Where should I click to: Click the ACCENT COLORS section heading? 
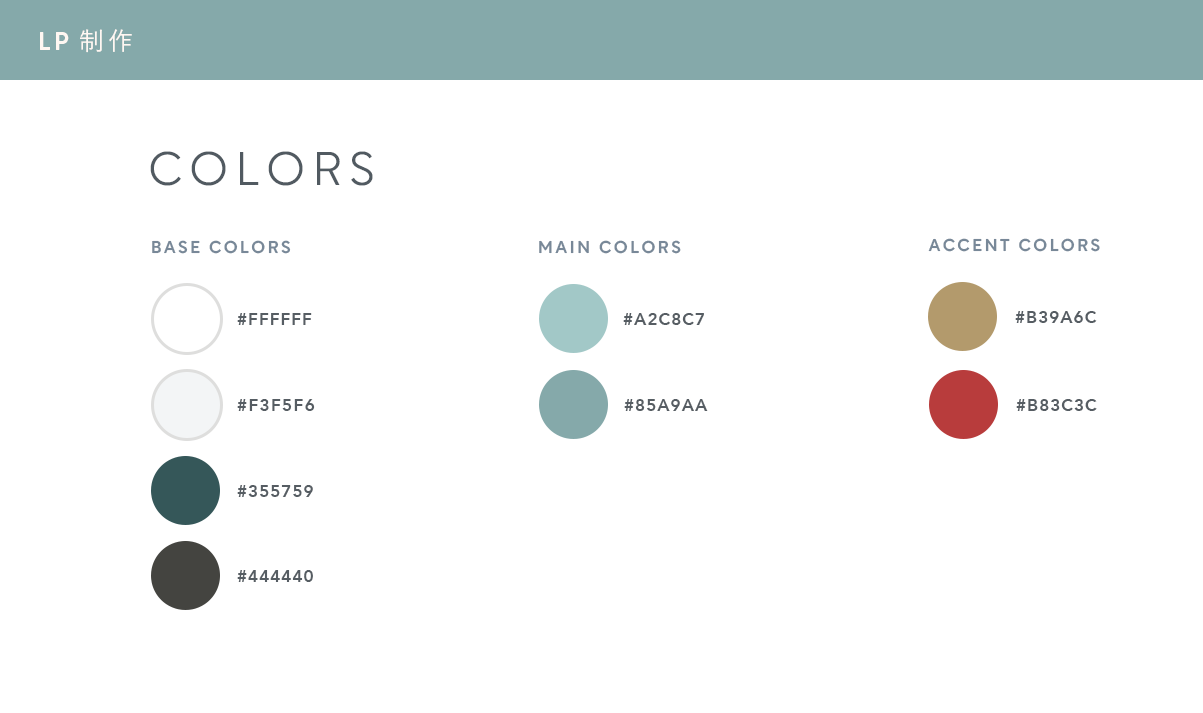[x=1015, y=245]
